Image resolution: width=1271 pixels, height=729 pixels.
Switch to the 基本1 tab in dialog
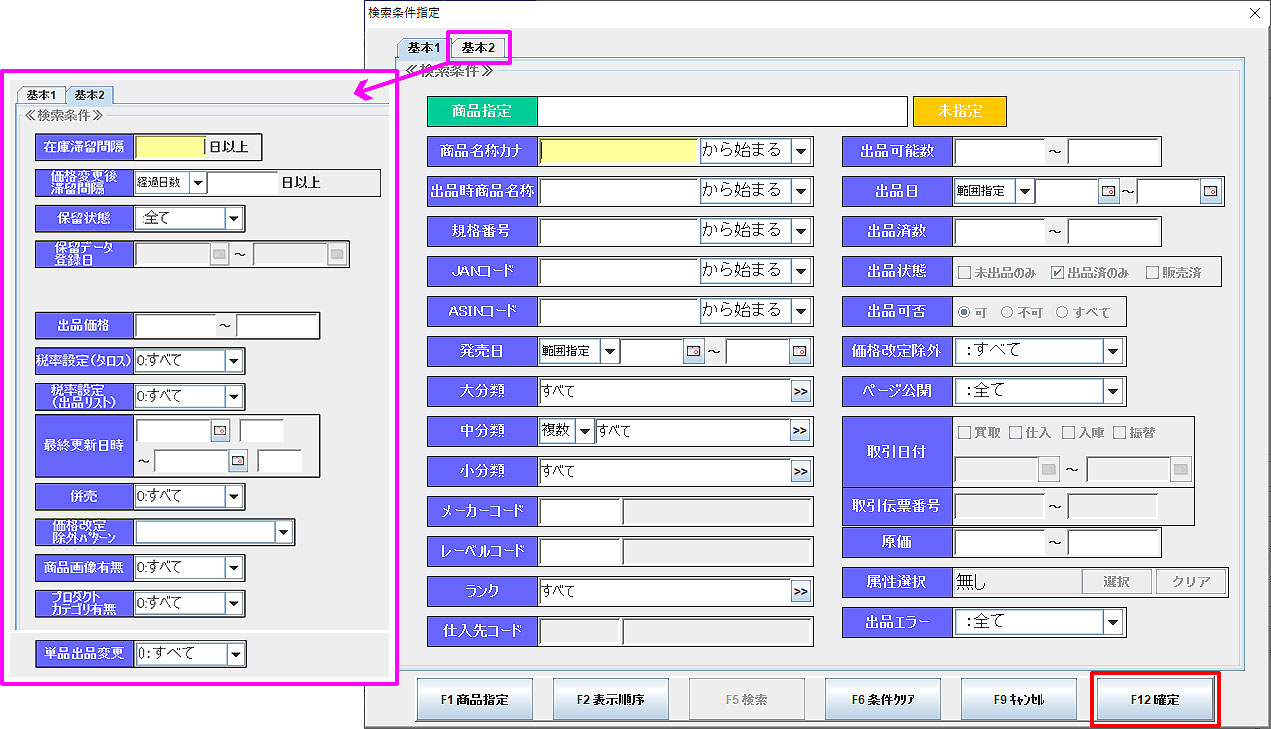click(x=424, y=47)
